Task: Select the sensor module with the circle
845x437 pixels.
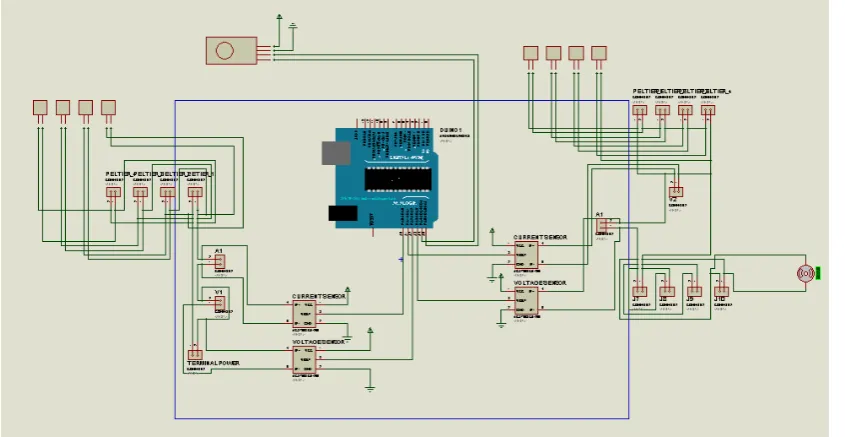Action: (231, 51)
